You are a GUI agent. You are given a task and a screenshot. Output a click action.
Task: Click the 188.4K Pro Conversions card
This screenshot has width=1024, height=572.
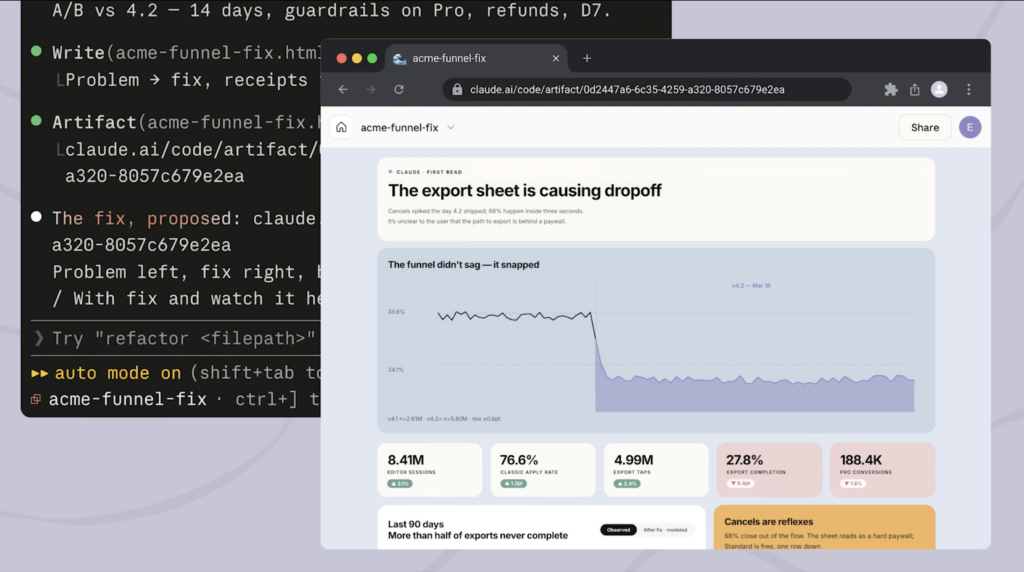point(882,470)
